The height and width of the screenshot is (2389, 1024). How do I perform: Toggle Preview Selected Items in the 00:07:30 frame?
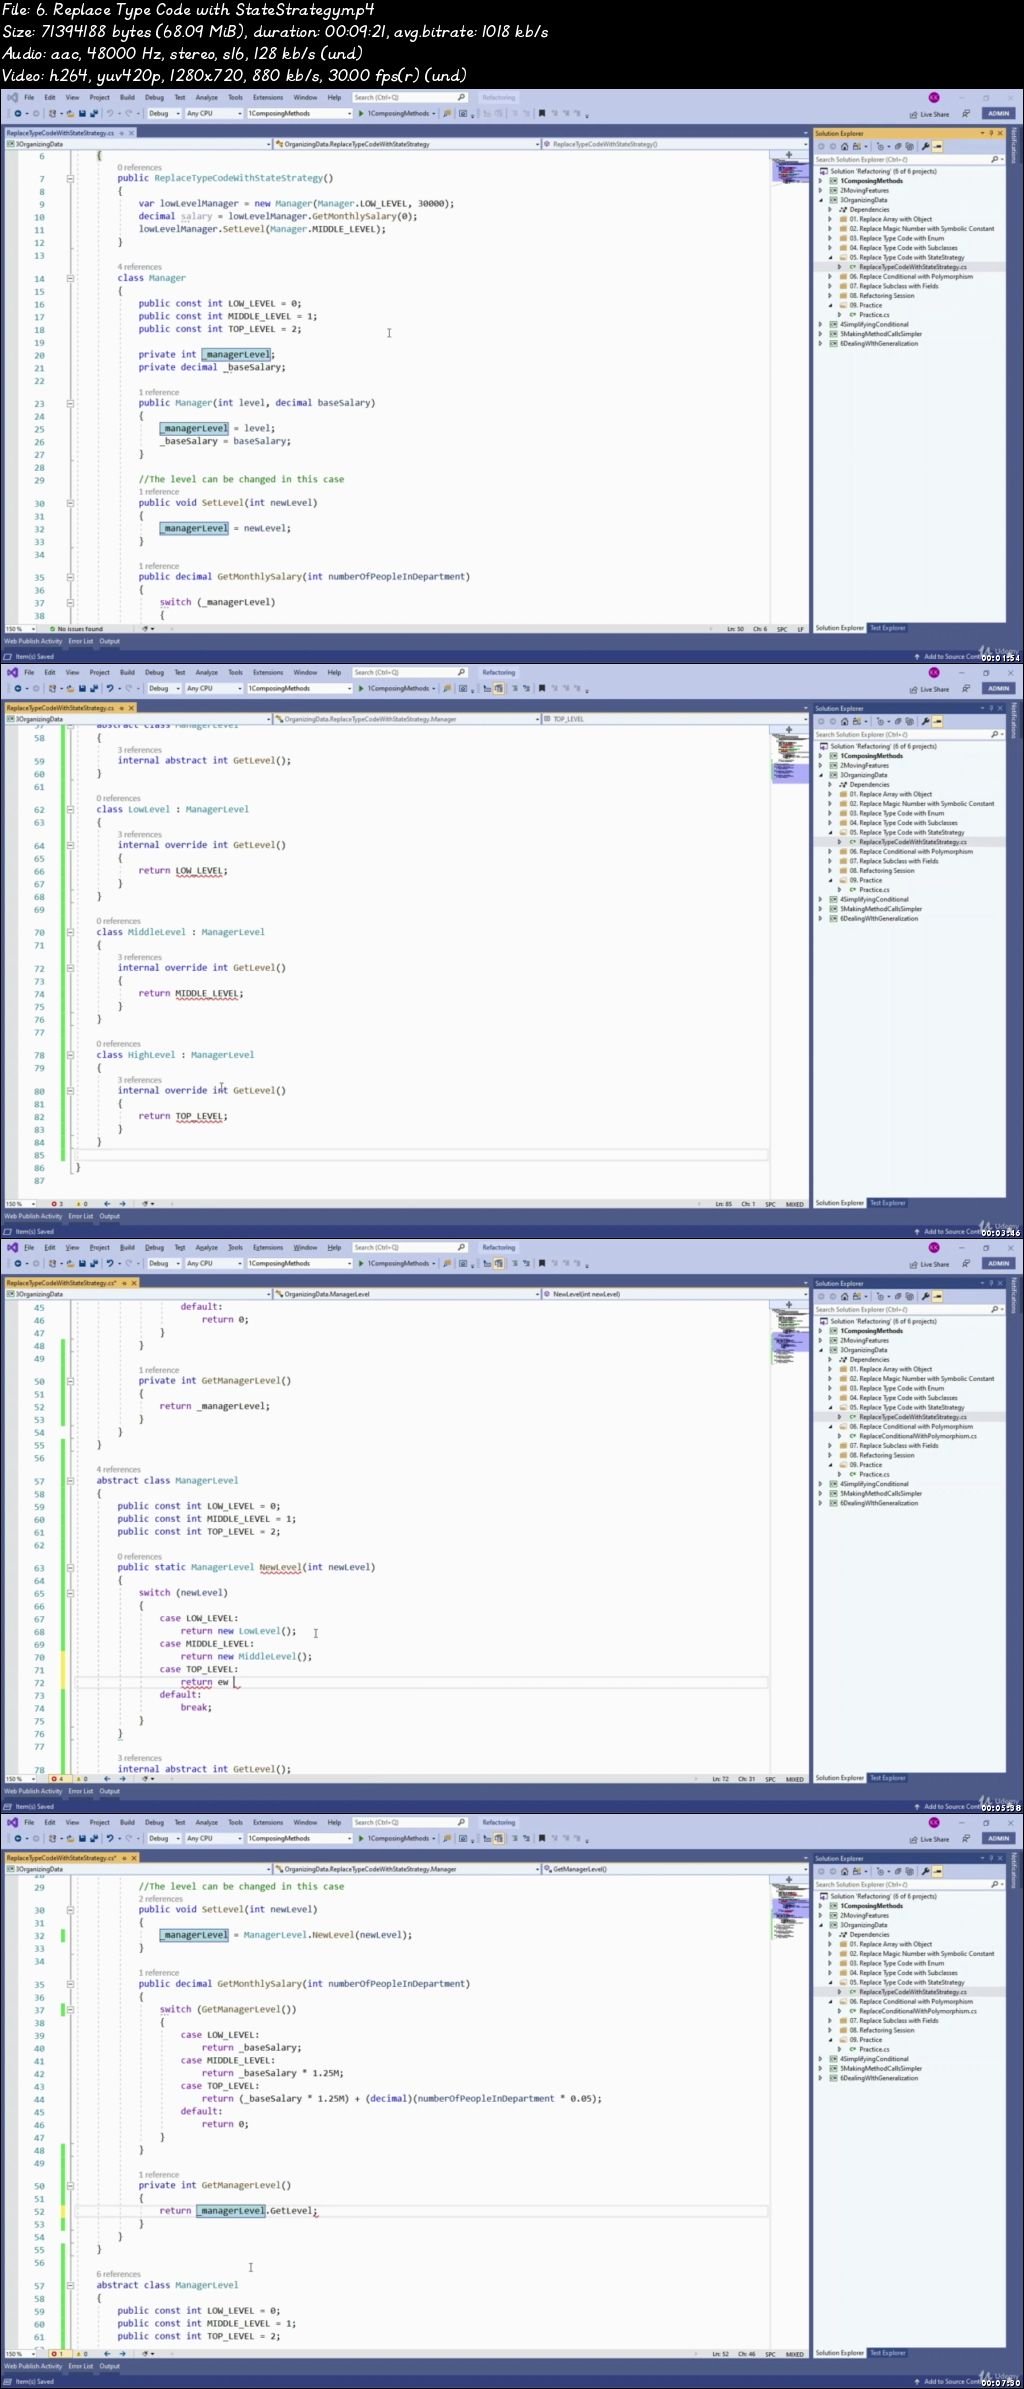(x=937, y=1872)
